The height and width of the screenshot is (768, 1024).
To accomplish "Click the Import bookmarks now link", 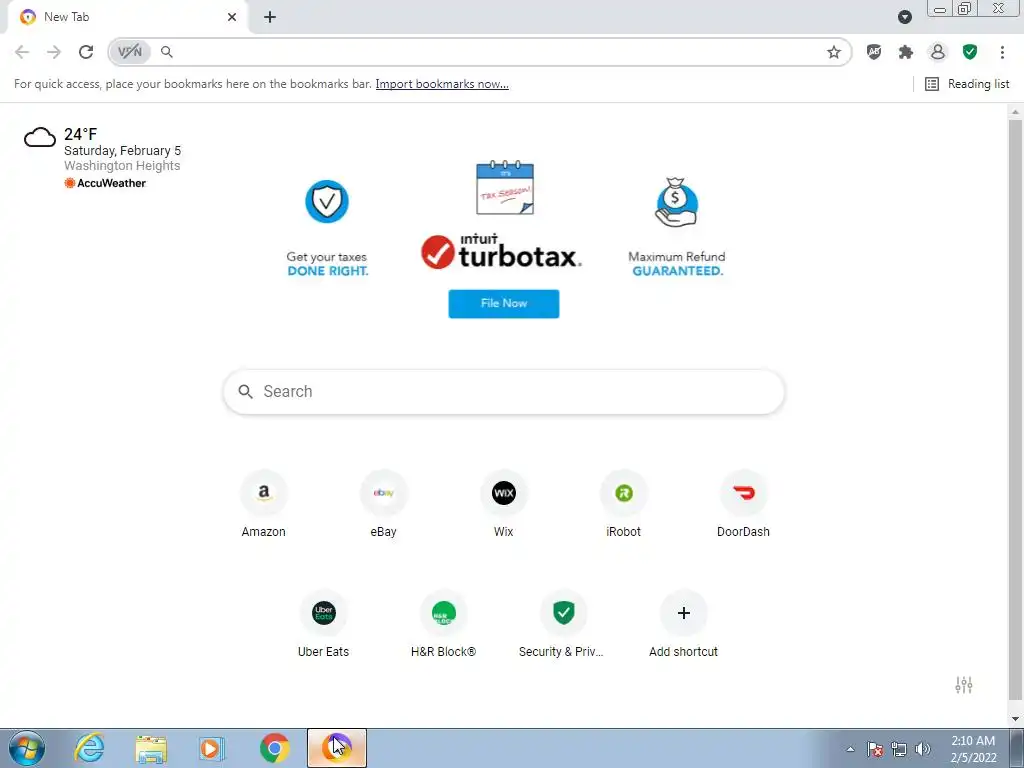I will click(x=442, y=84).
